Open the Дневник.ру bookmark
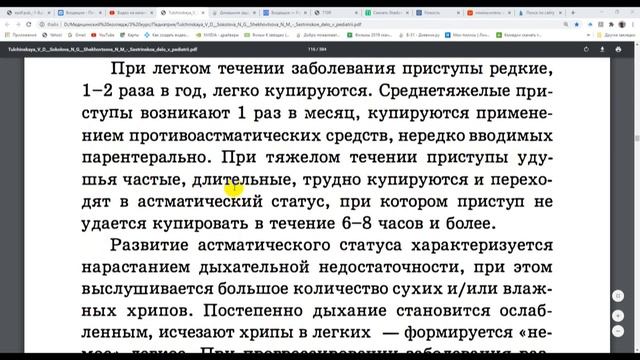 [x=419, y=35]
